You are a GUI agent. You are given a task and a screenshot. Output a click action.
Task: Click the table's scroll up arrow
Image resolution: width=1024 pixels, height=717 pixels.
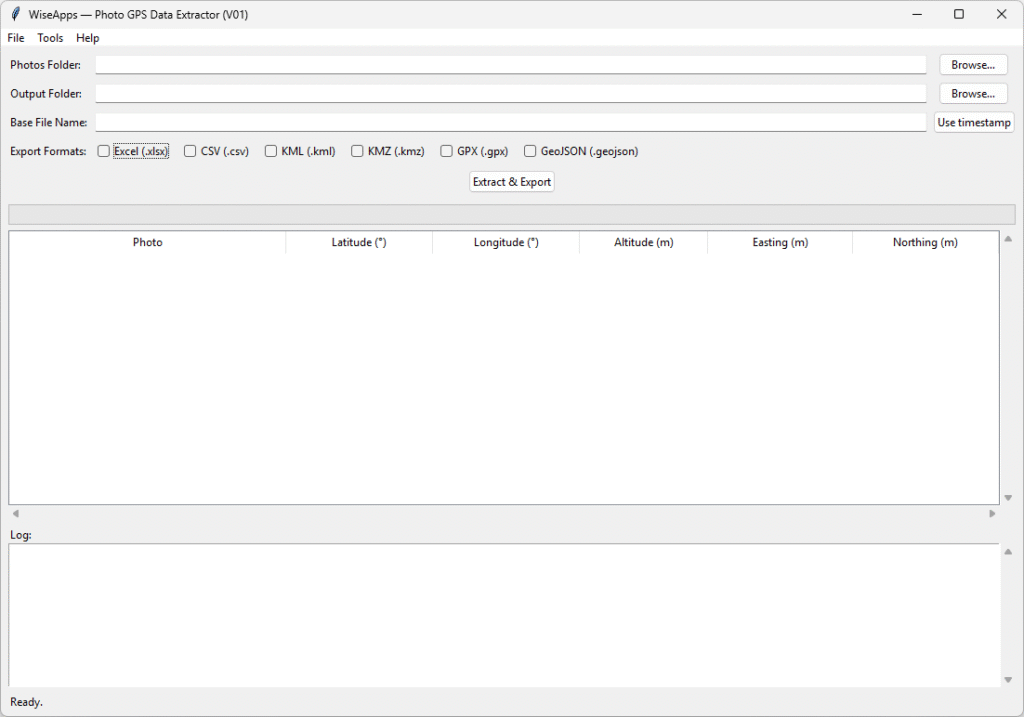point(1008,239)
